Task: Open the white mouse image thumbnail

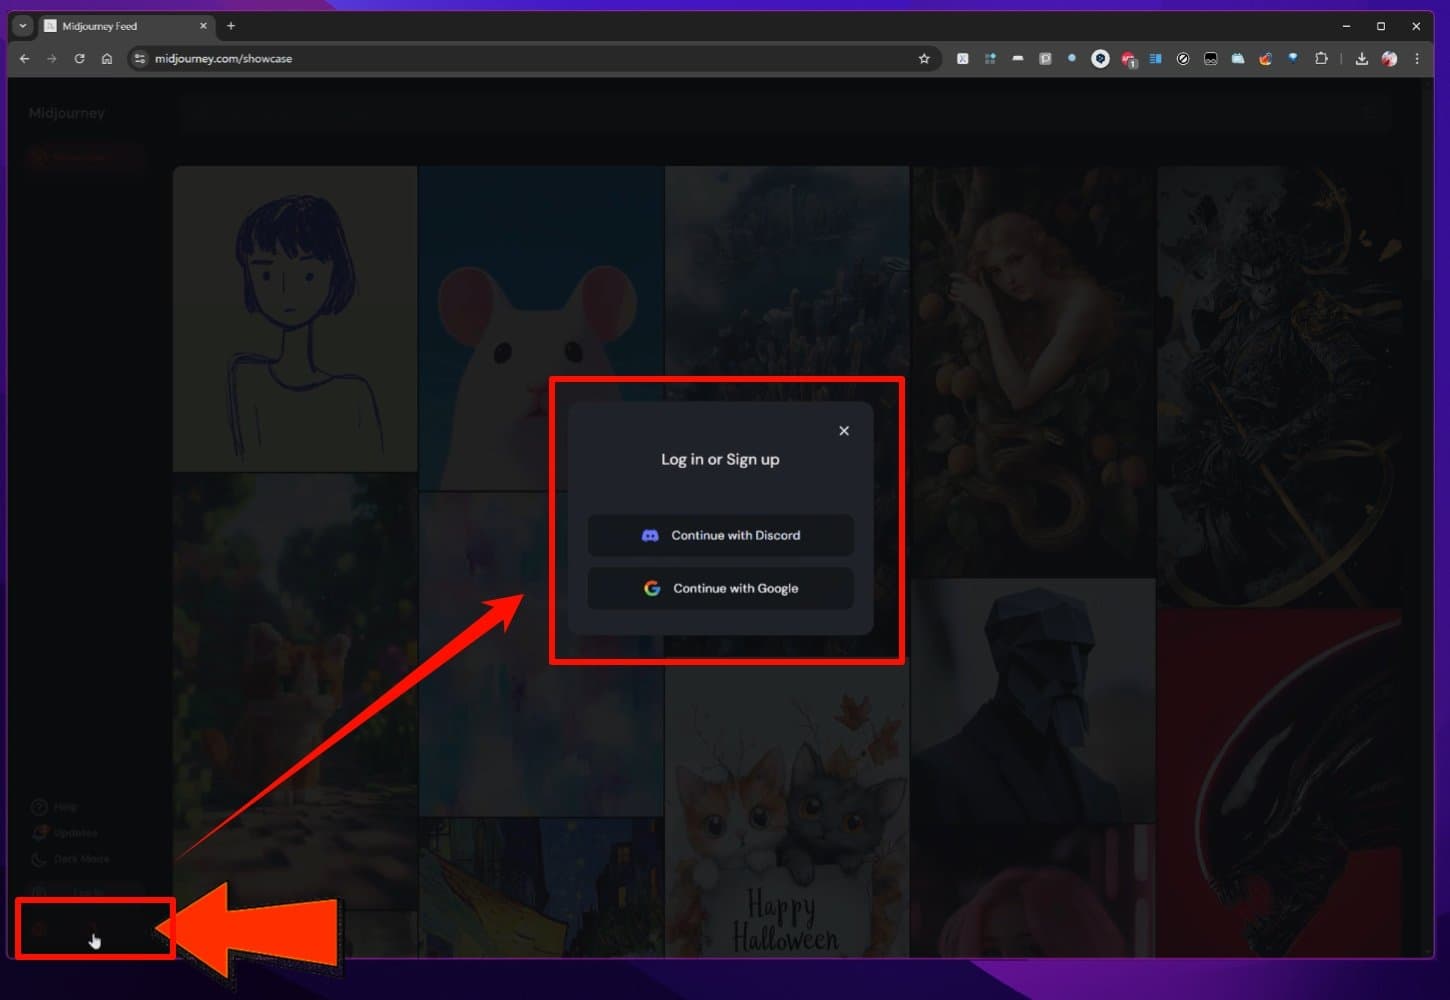Action: (x=541, y=330)
